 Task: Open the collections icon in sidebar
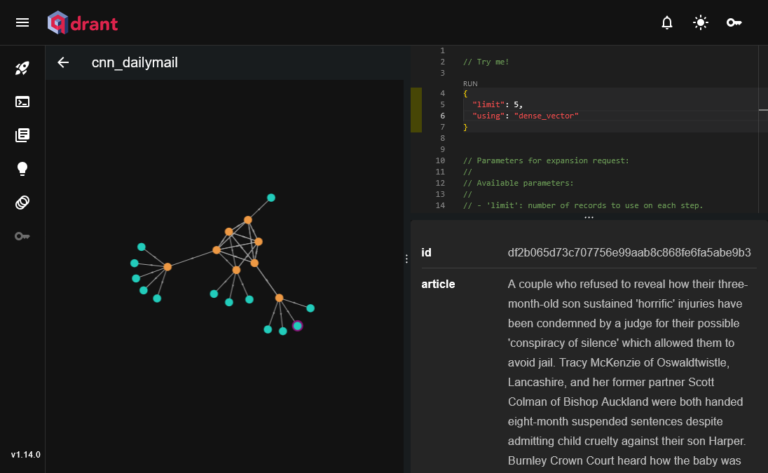tap(22, 135)
